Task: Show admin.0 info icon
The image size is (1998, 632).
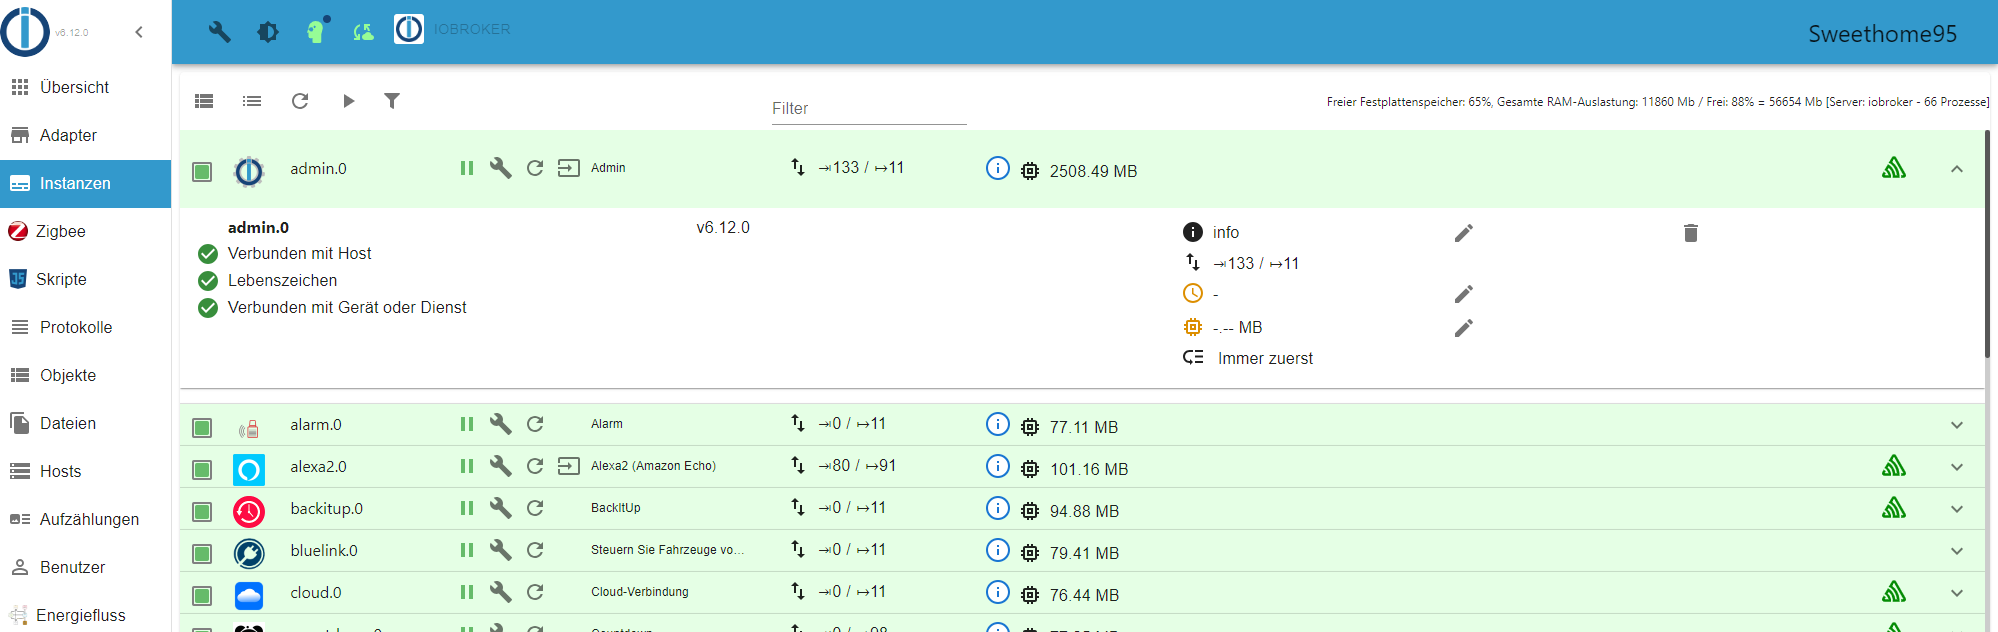Action: click(997, 168)
